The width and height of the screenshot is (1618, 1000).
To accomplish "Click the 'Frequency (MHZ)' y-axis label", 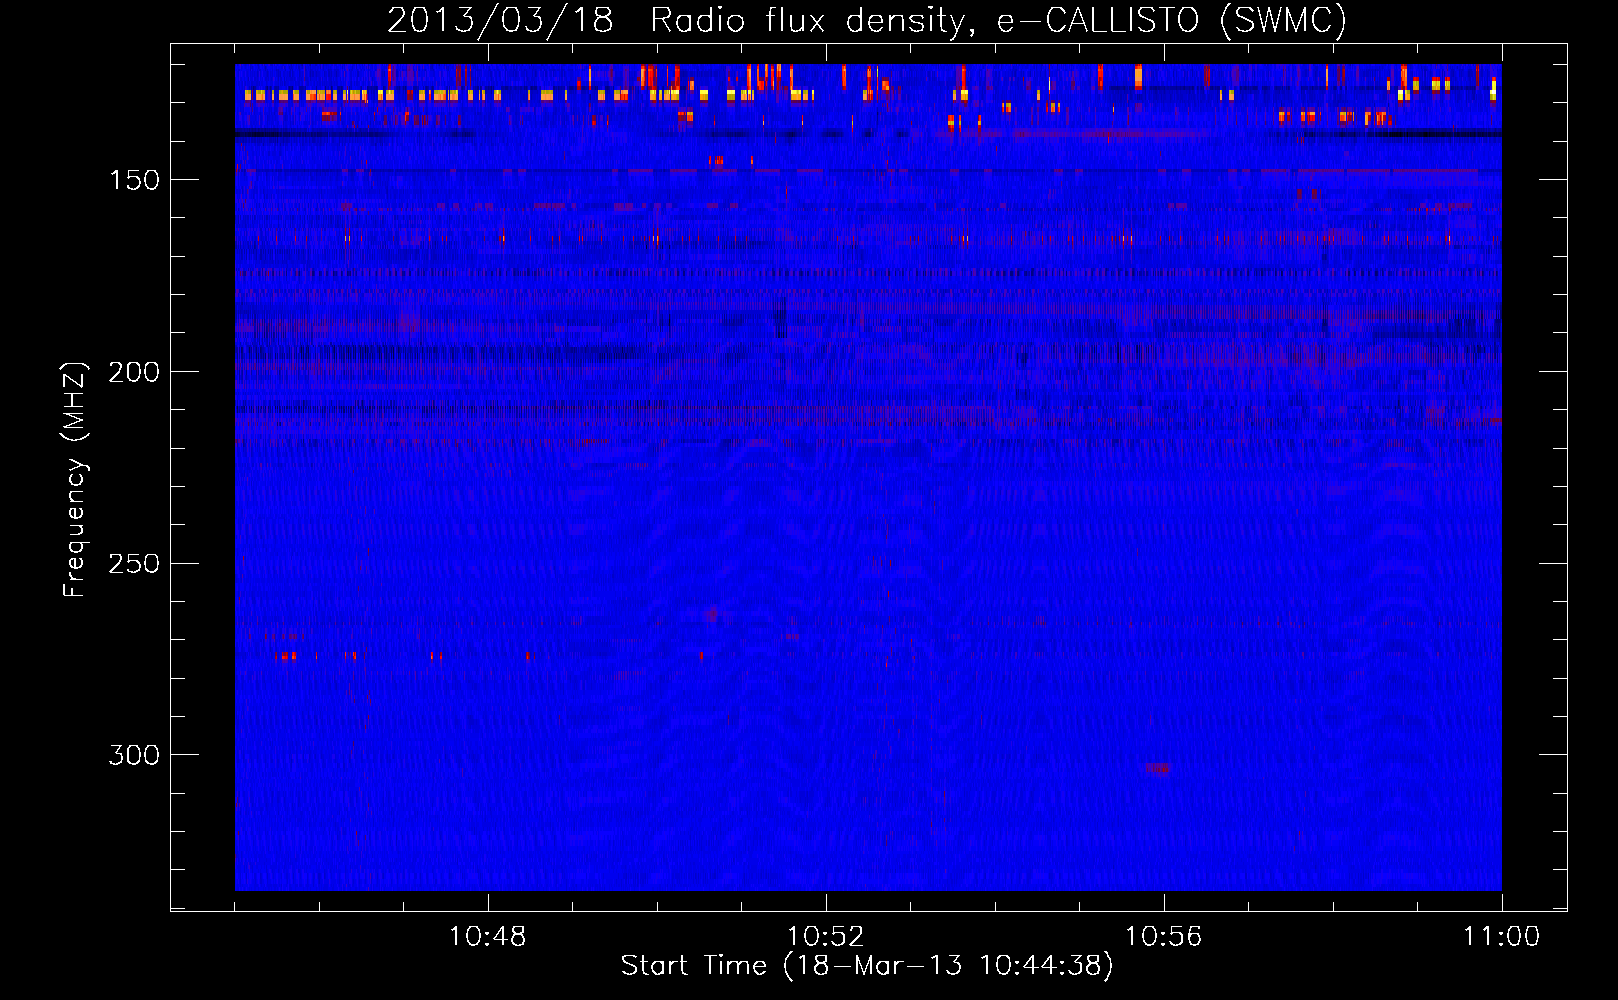I will tap(75, 480).
